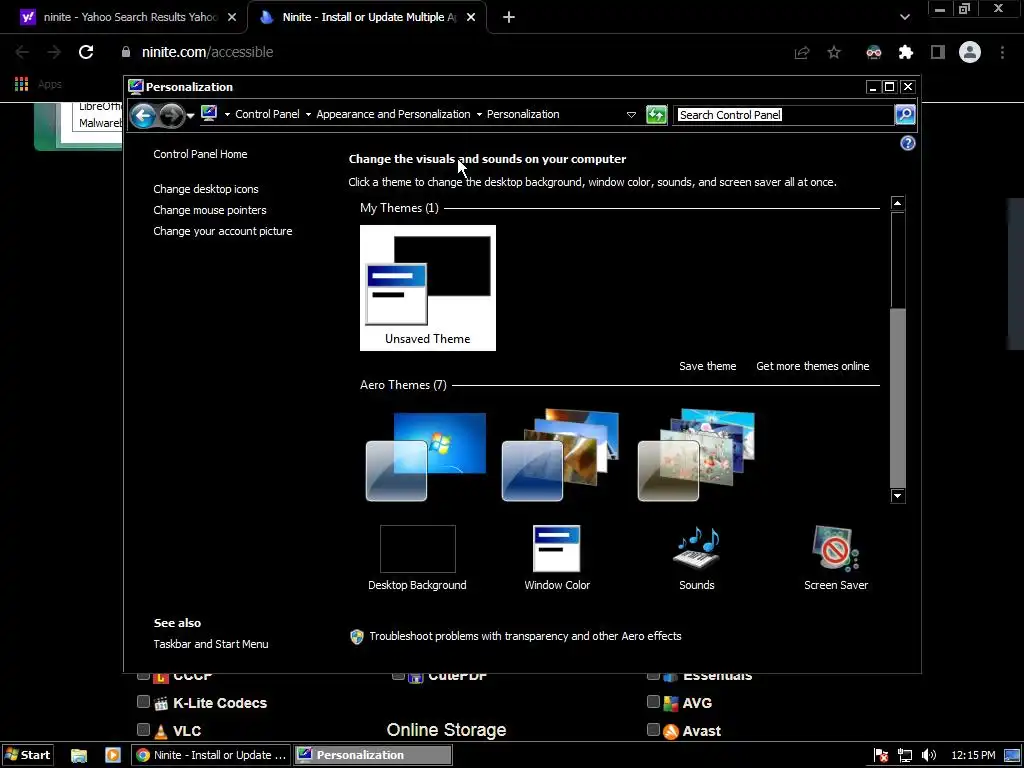Open Chrome three-dot menu
The image size is (1024, 768).
click(1002, 52)
